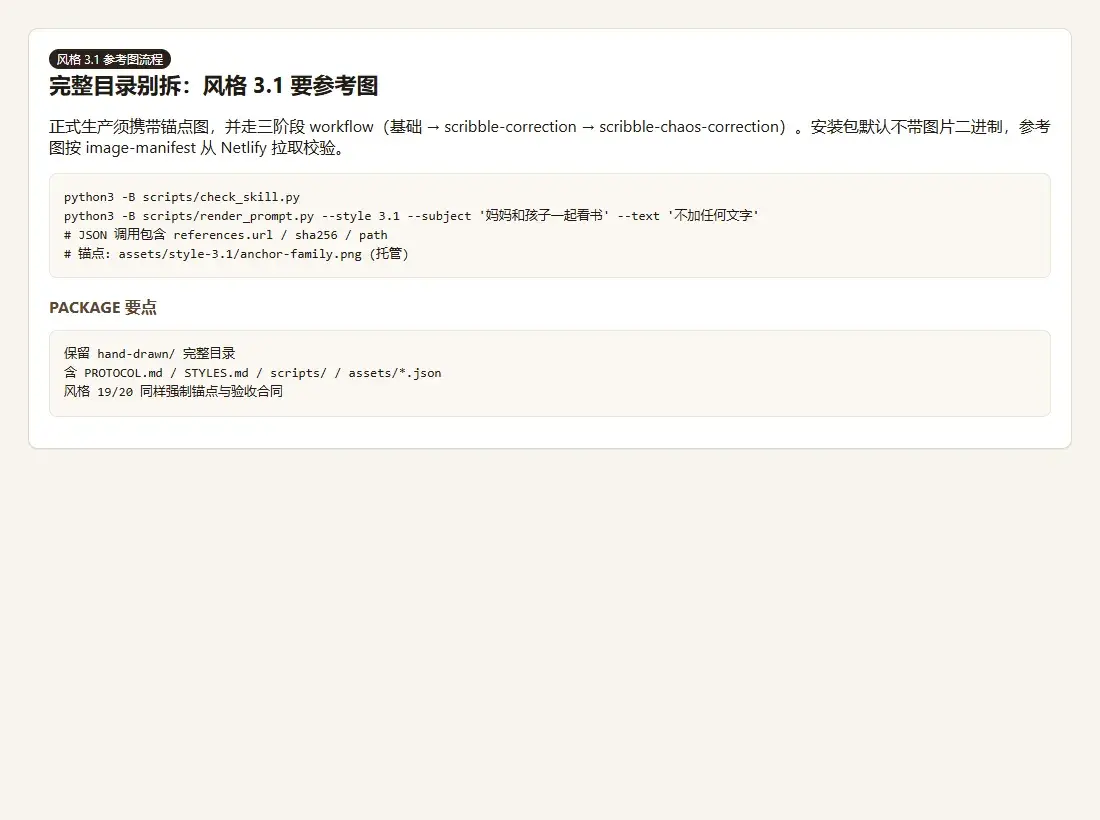Screen dimensions: 1100x820
Task: Click the comment line about references.url / sha256 / path
Action: [x=225, y=235]
